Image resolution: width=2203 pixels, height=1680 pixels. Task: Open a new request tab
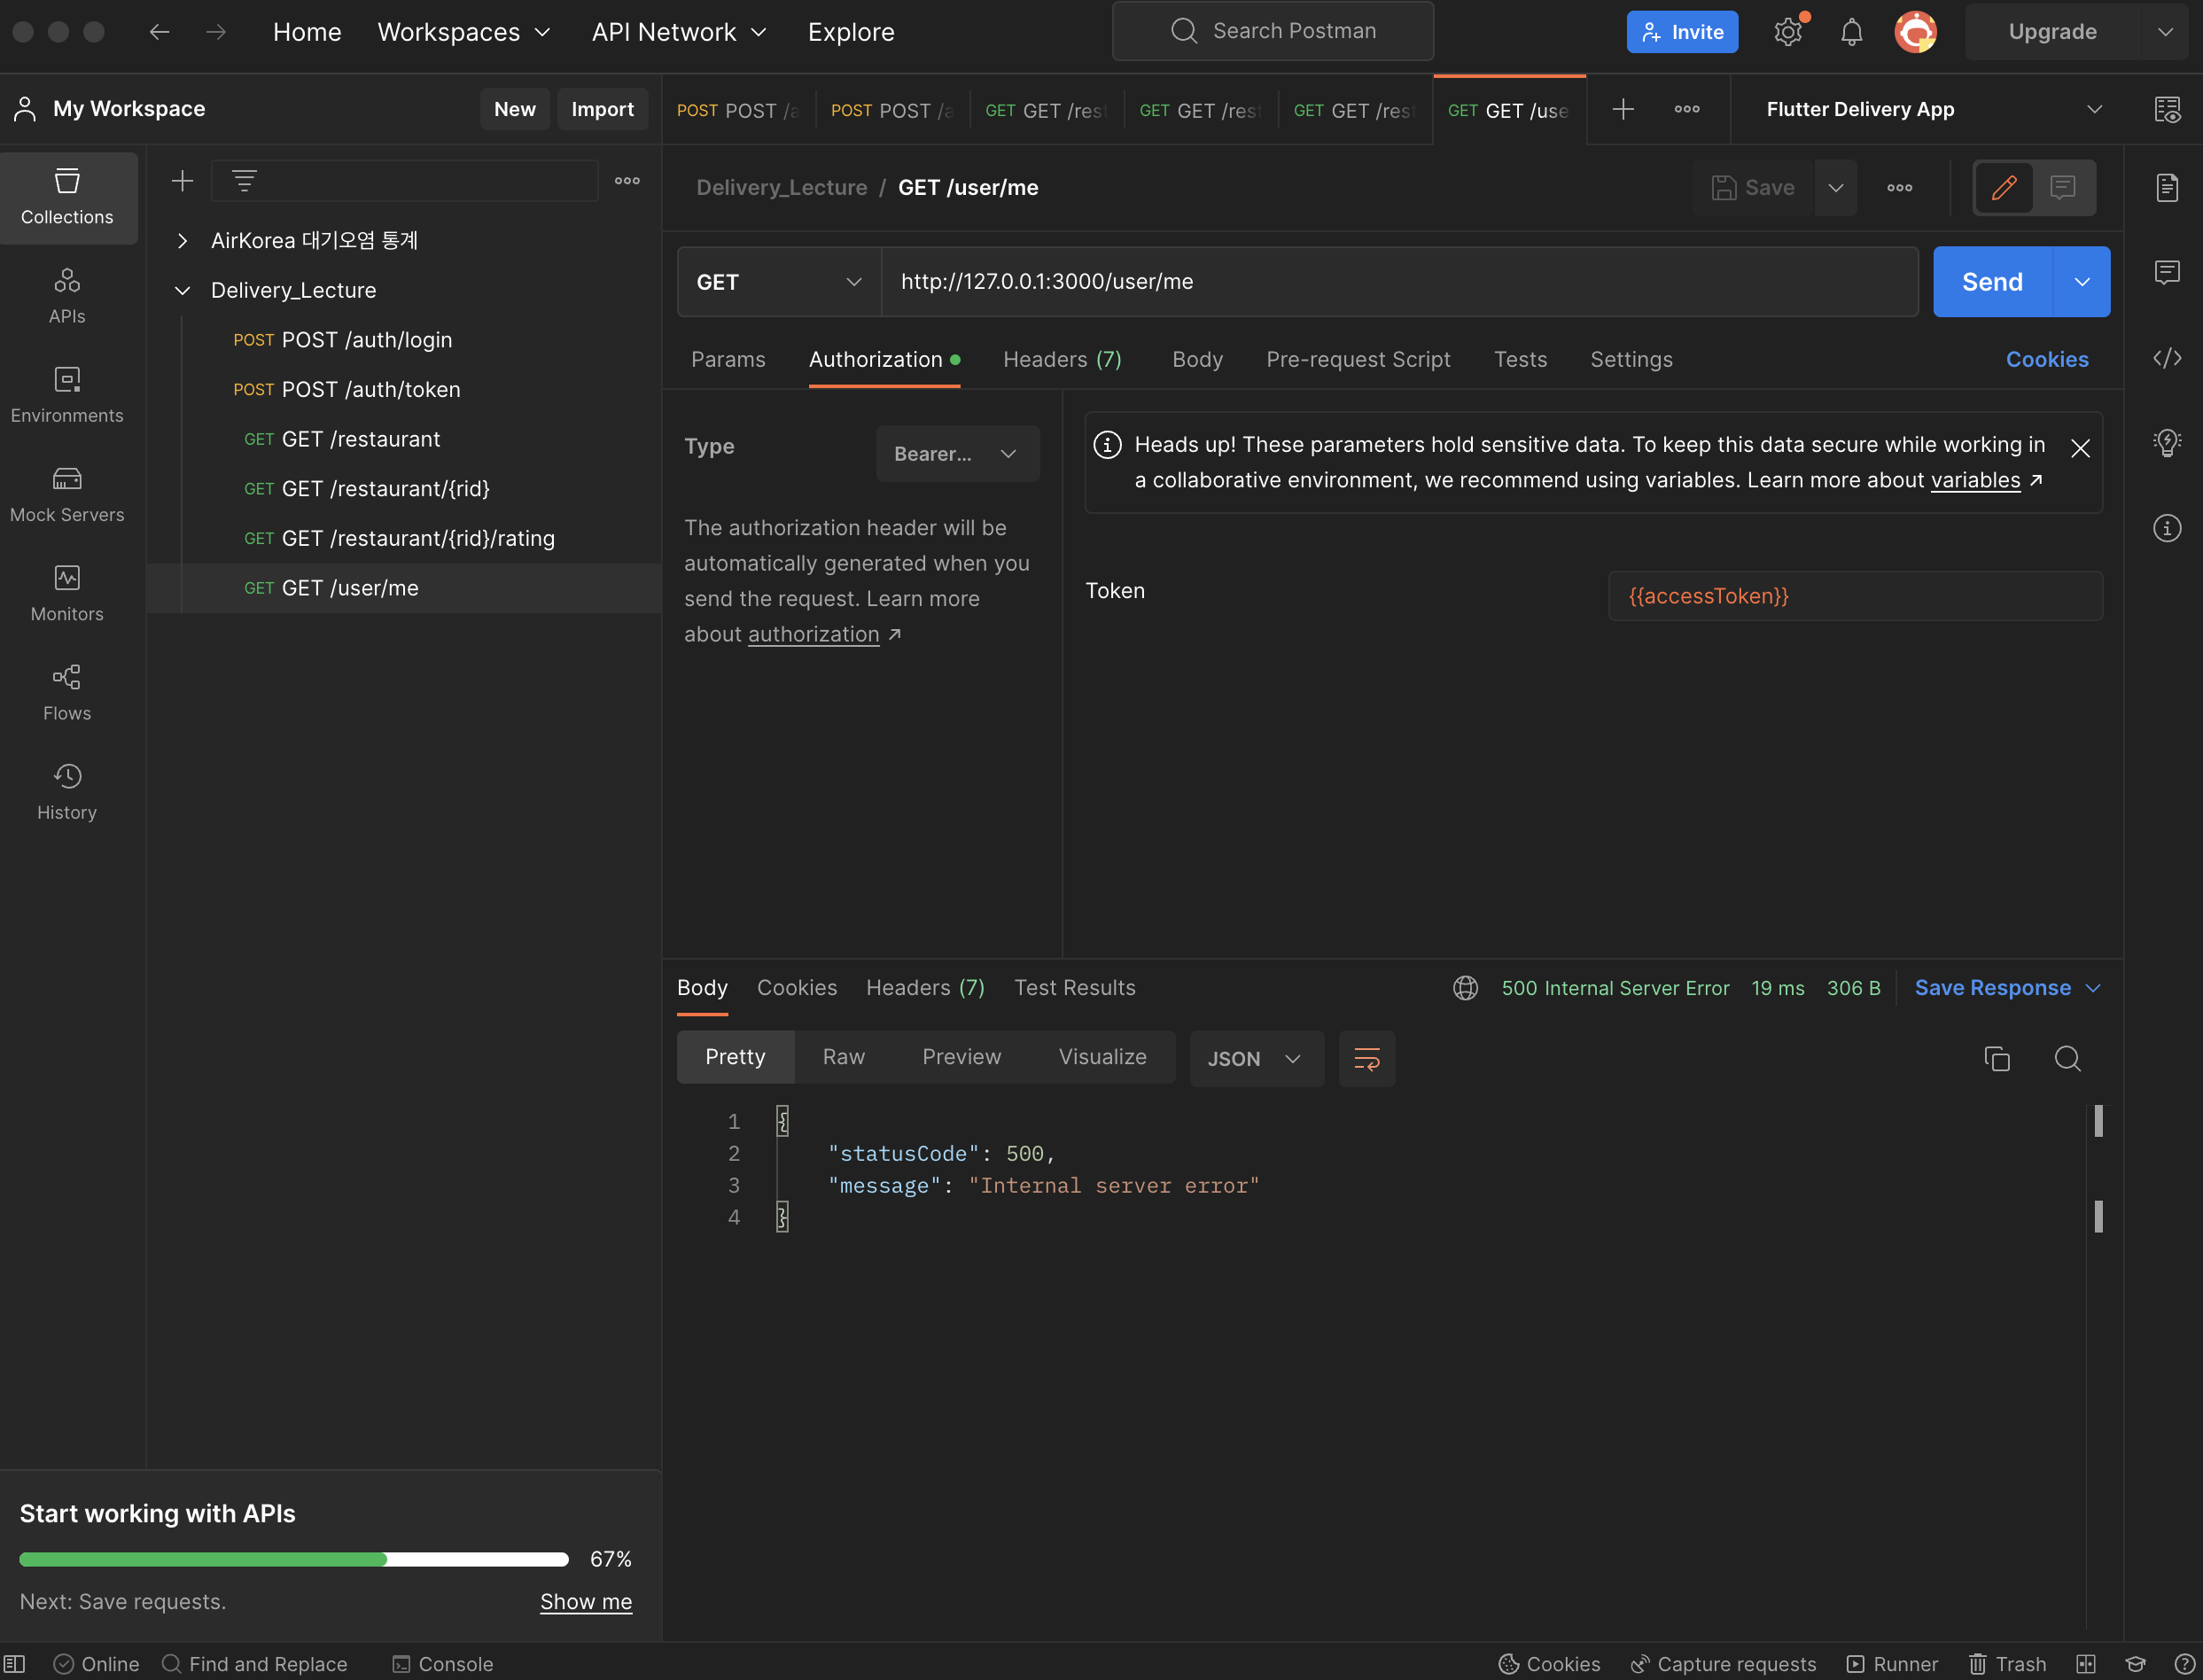point(1623,109)
